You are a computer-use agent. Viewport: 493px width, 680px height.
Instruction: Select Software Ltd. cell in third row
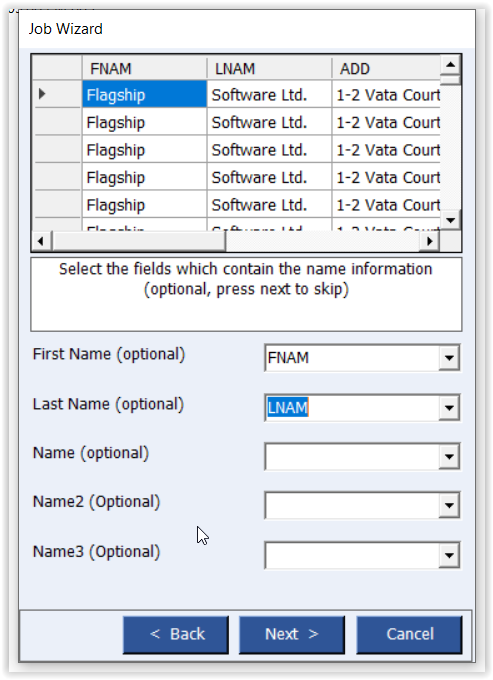click(269, 149)
